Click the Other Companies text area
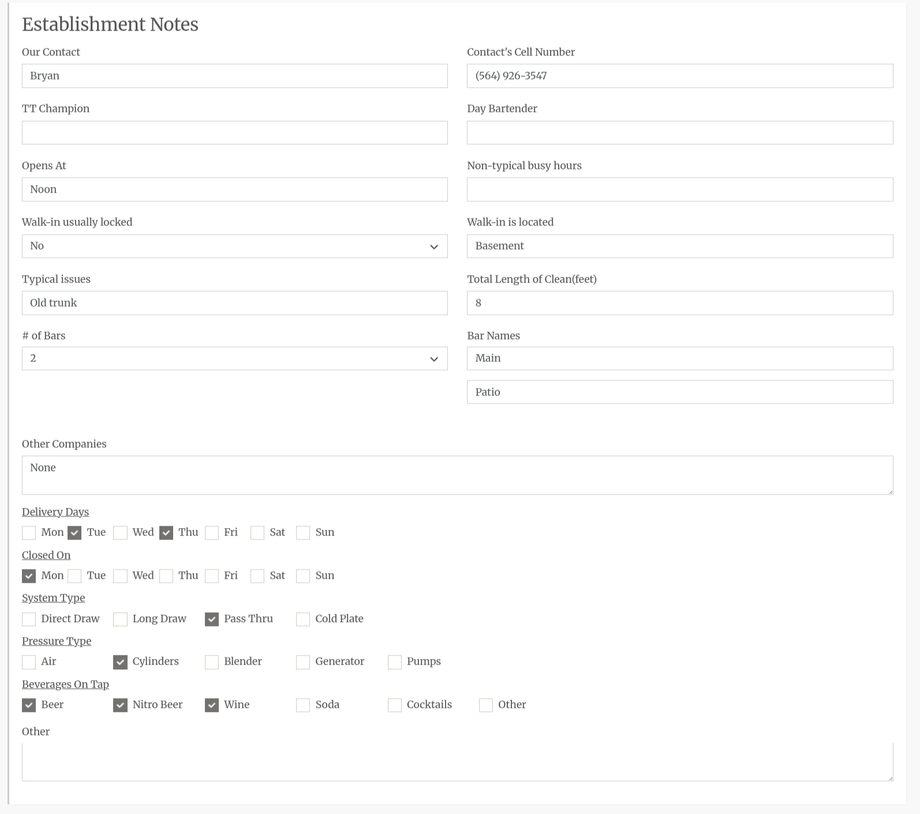The image size is (920, 814). [457, 475]
